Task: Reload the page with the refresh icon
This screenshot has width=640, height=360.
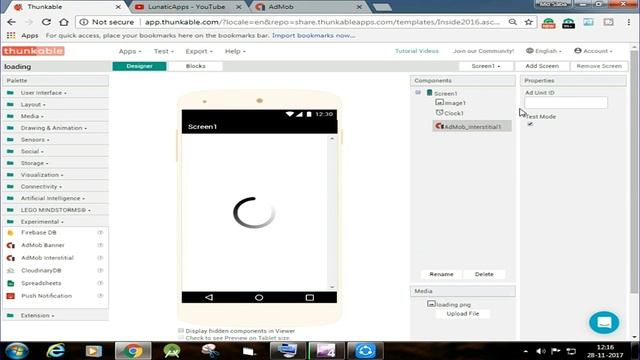Action: coord(46,22)
